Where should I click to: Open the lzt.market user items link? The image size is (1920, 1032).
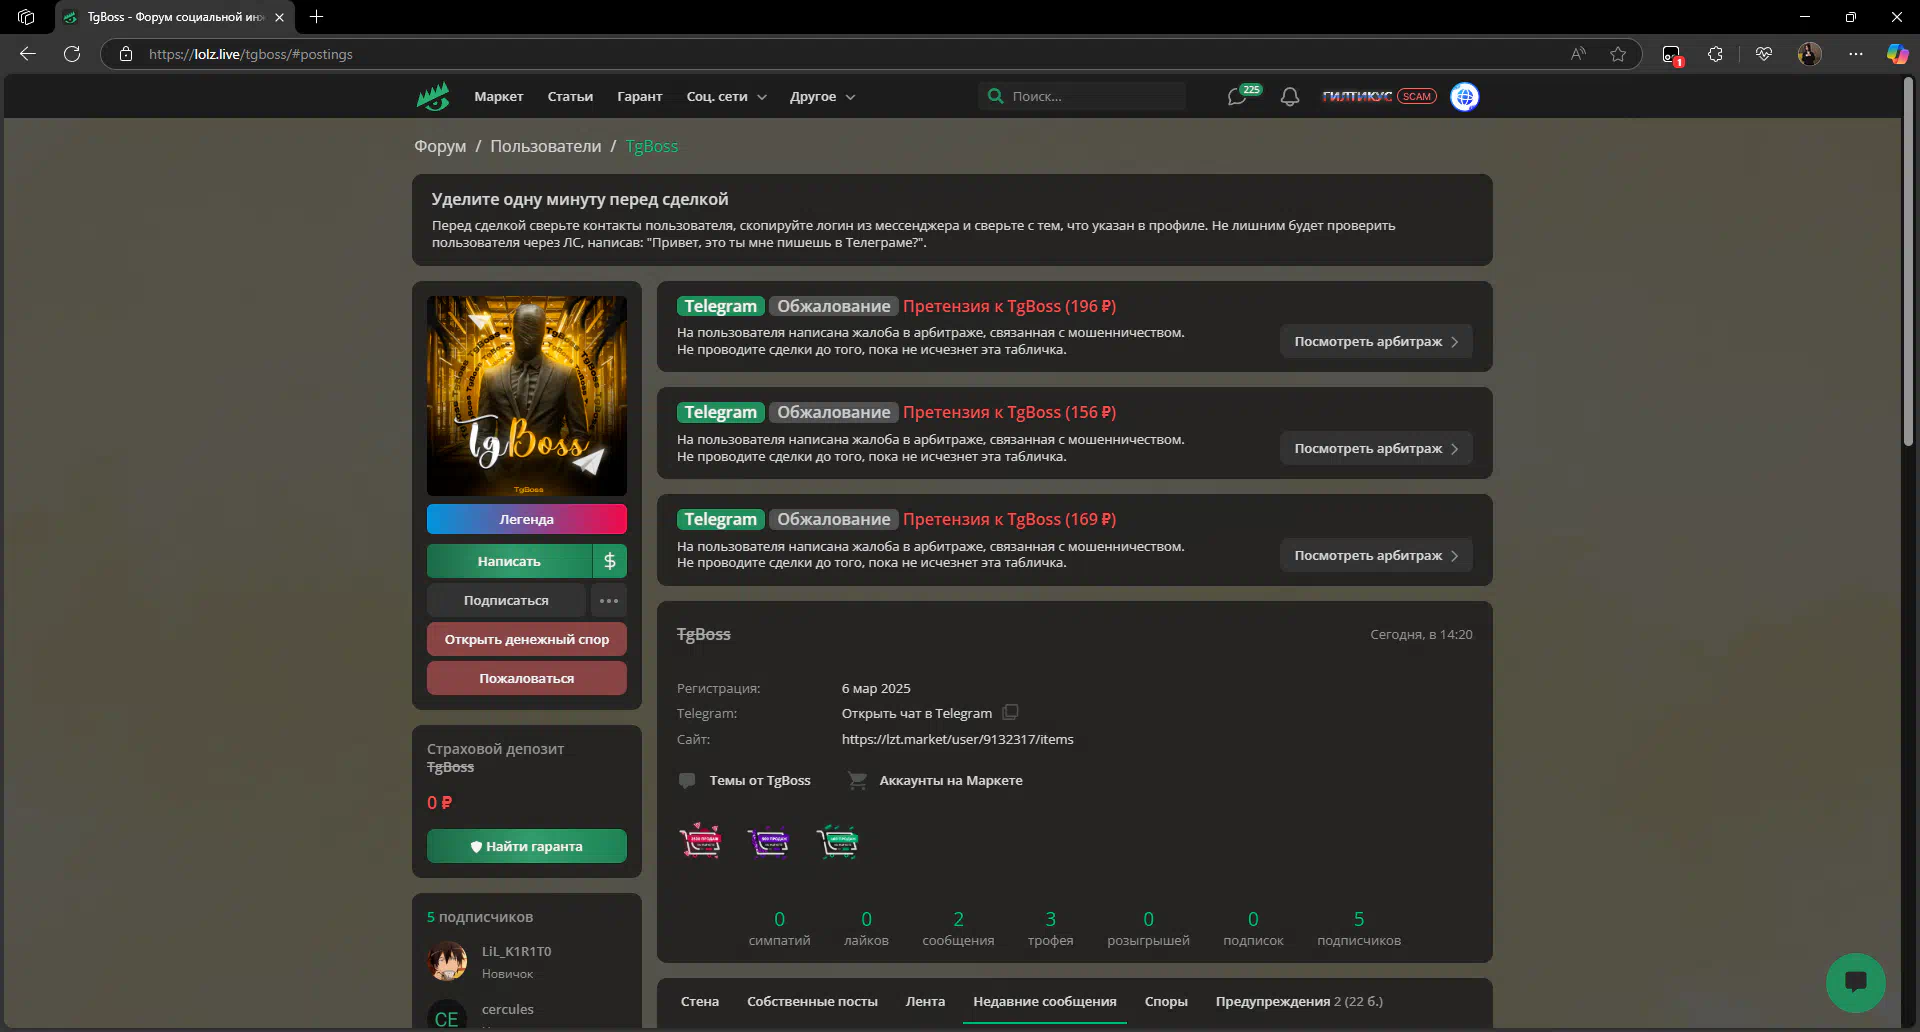pos(957,739)
